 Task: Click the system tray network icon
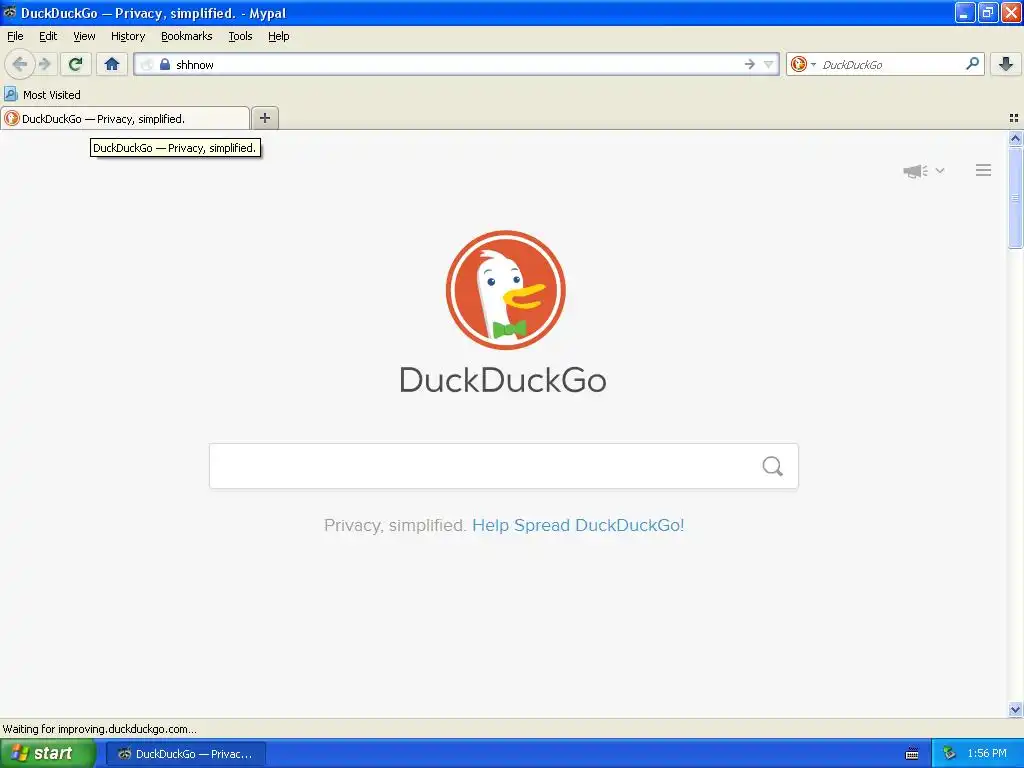[949, 753]
